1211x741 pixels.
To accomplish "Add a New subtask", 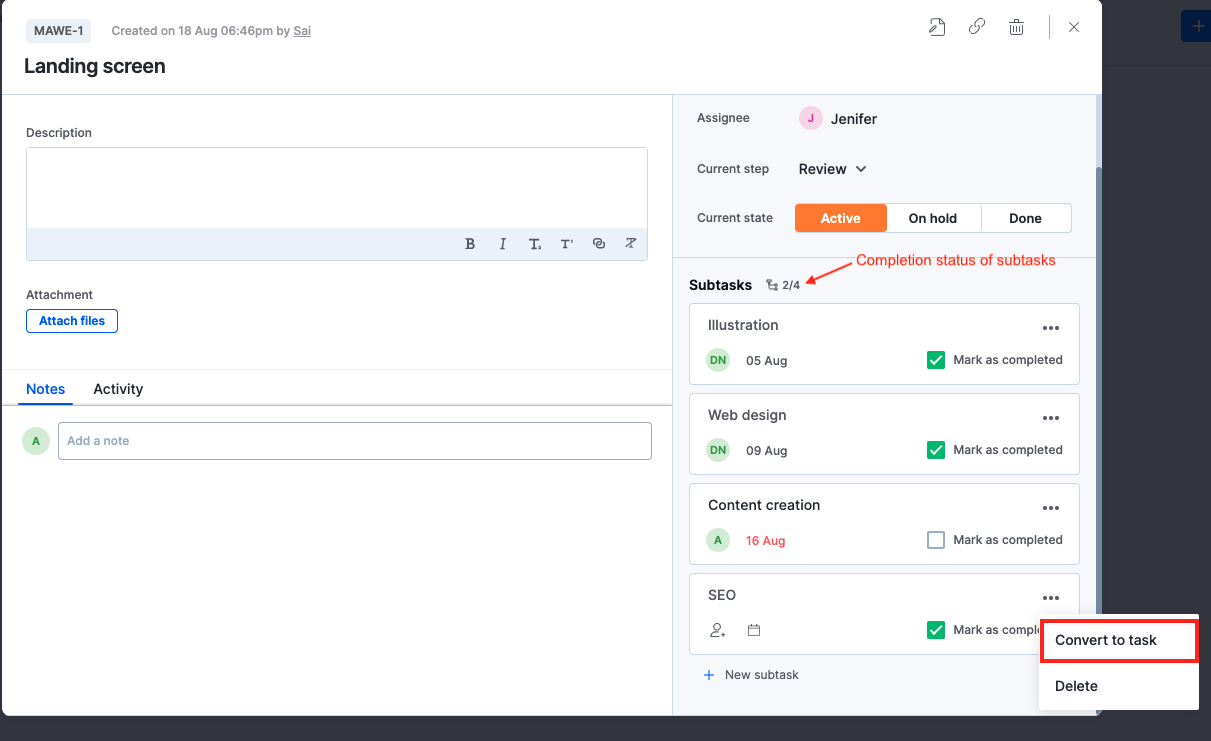I will 751,675.
